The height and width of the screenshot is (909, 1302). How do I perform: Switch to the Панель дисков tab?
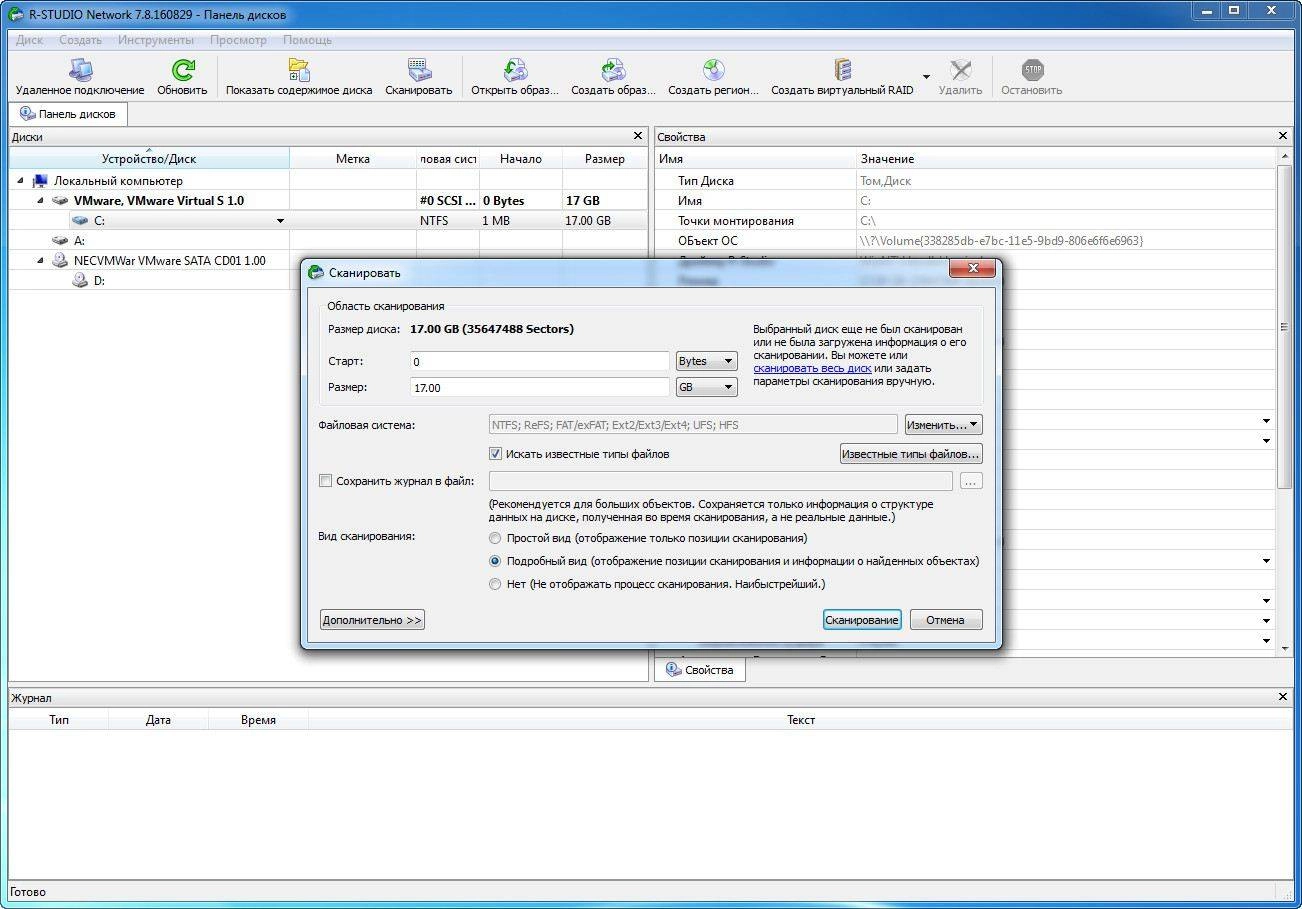(x=68, y=114)
